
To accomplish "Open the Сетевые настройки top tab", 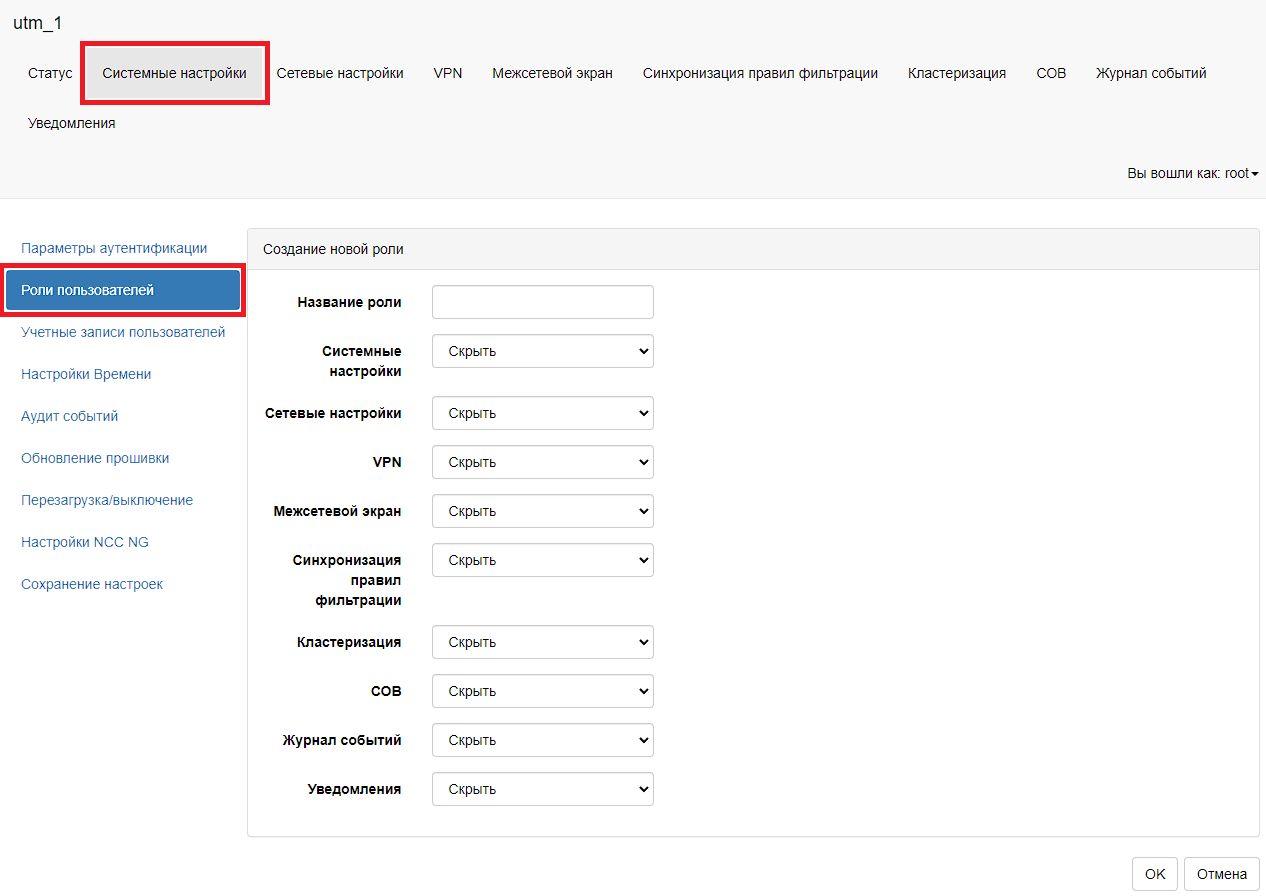I will (340, 73).
